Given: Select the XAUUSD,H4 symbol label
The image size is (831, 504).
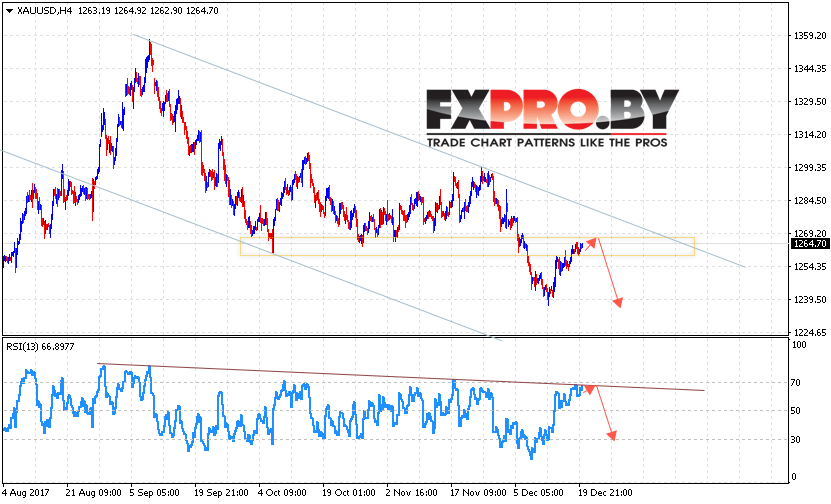Looking at the screenshot, I should 45,11.
